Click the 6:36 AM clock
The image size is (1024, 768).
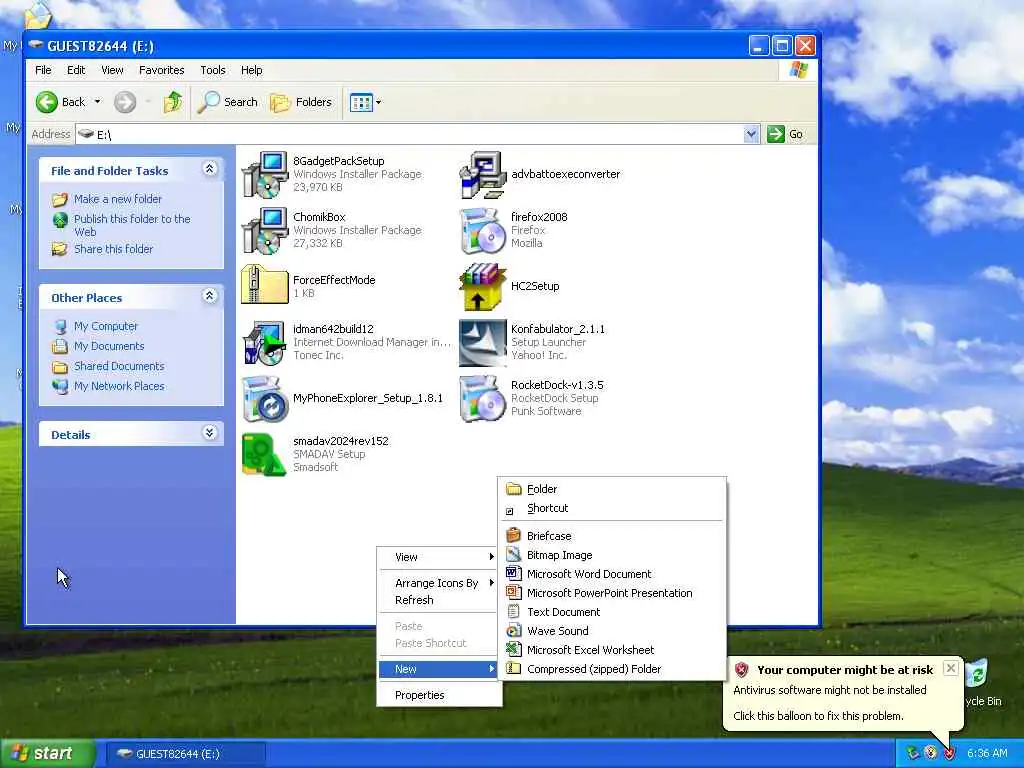[987, 754]
